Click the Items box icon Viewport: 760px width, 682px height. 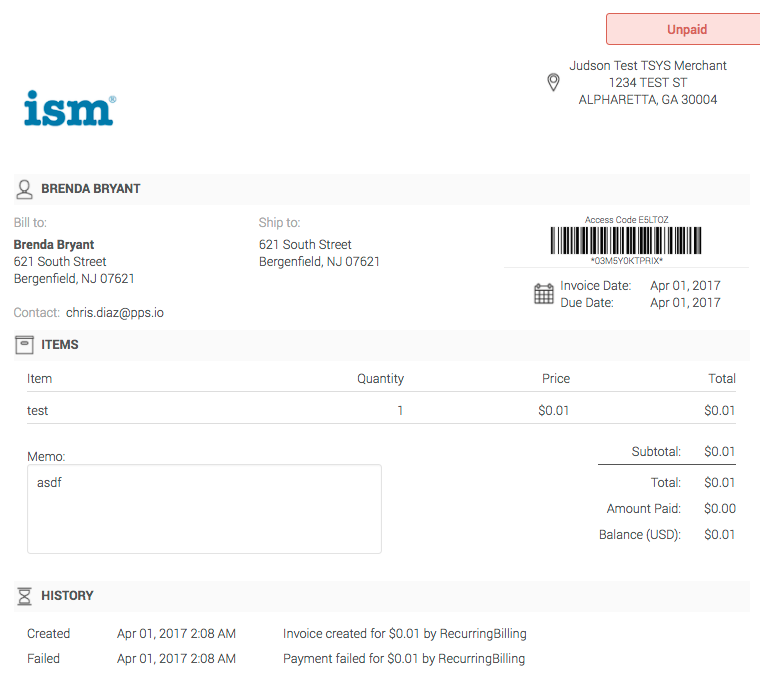(x=25, y=345)
